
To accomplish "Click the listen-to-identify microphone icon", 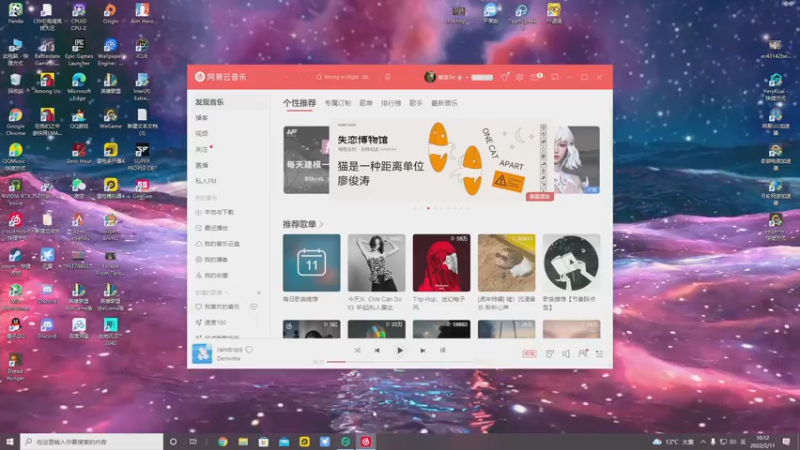I will point(388,77).
